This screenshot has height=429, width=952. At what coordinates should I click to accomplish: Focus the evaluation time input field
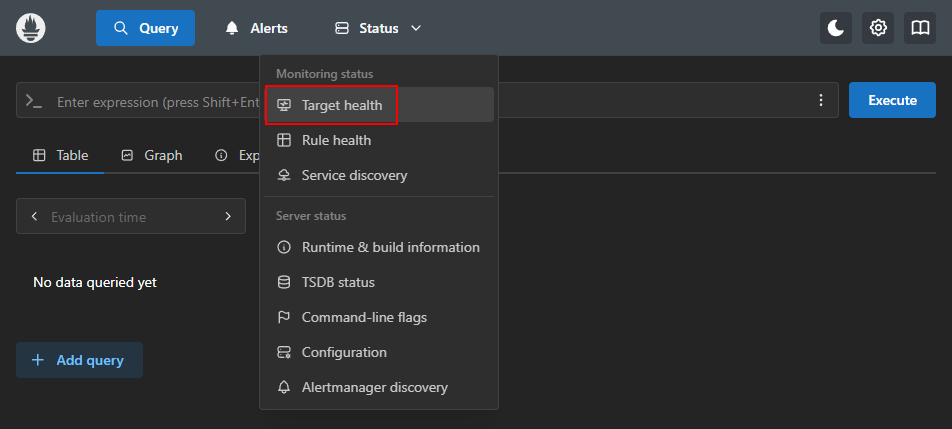pos(130,217)
